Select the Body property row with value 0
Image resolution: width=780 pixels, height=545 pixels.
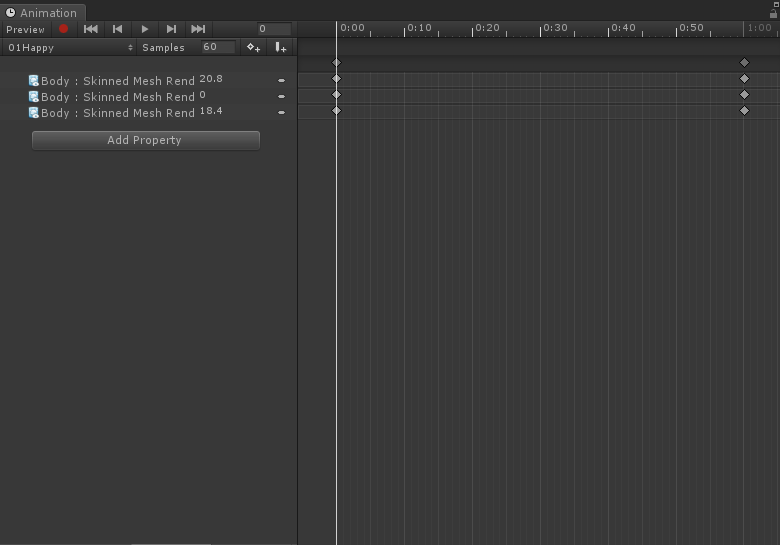pos(148,96)
